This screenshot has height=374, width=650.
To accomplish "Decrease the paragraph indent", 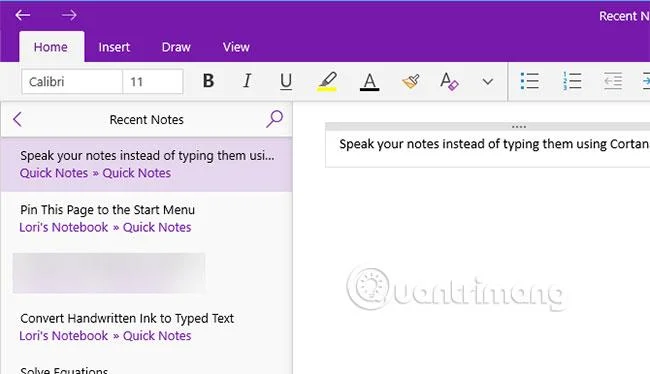I will [x=613, y=81].
